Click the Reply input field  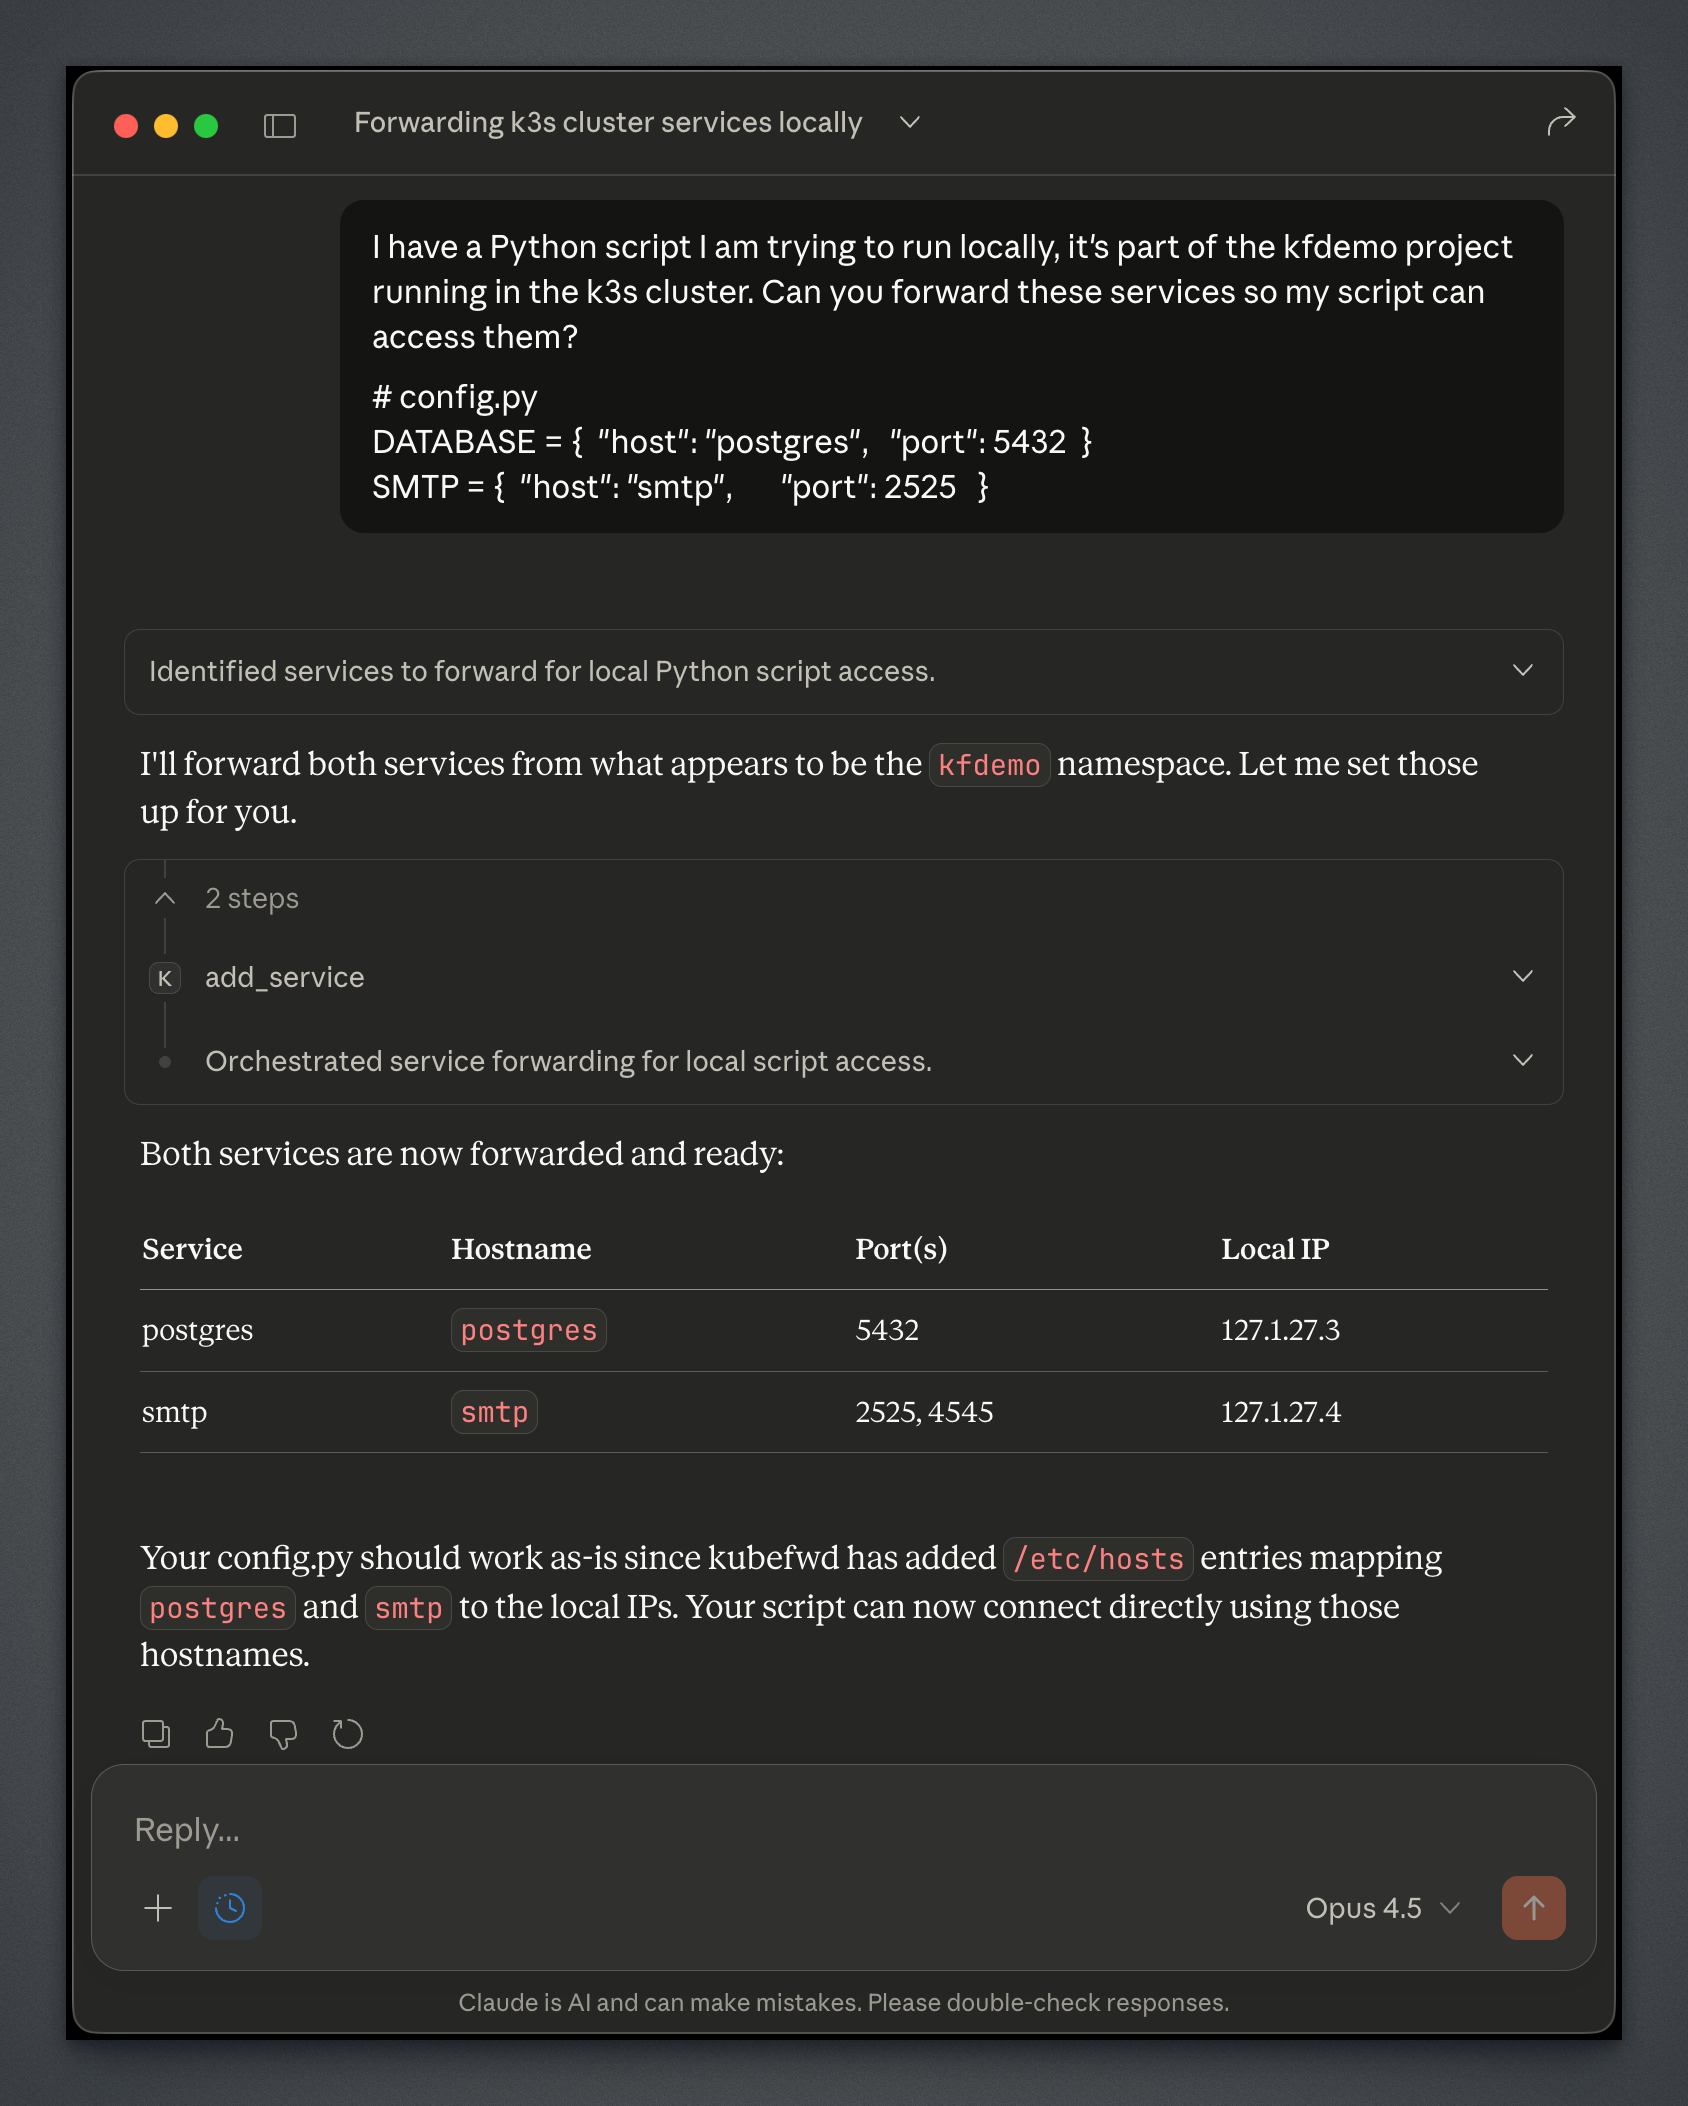800,1829
